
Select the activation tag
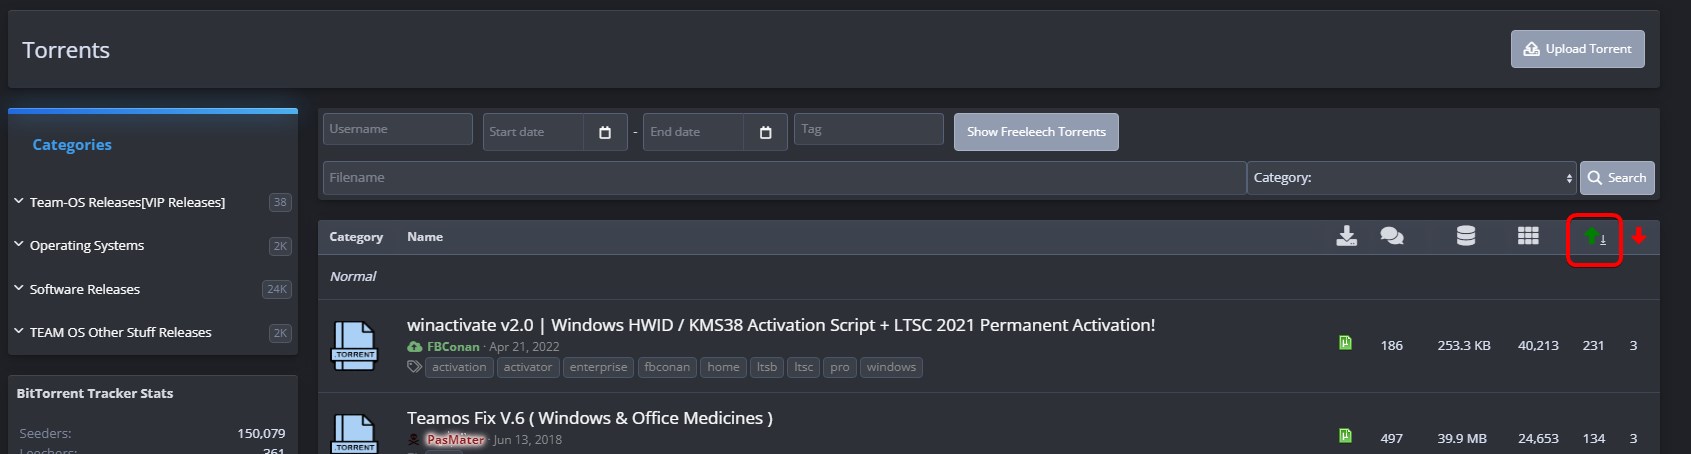[x=459, y=367]
